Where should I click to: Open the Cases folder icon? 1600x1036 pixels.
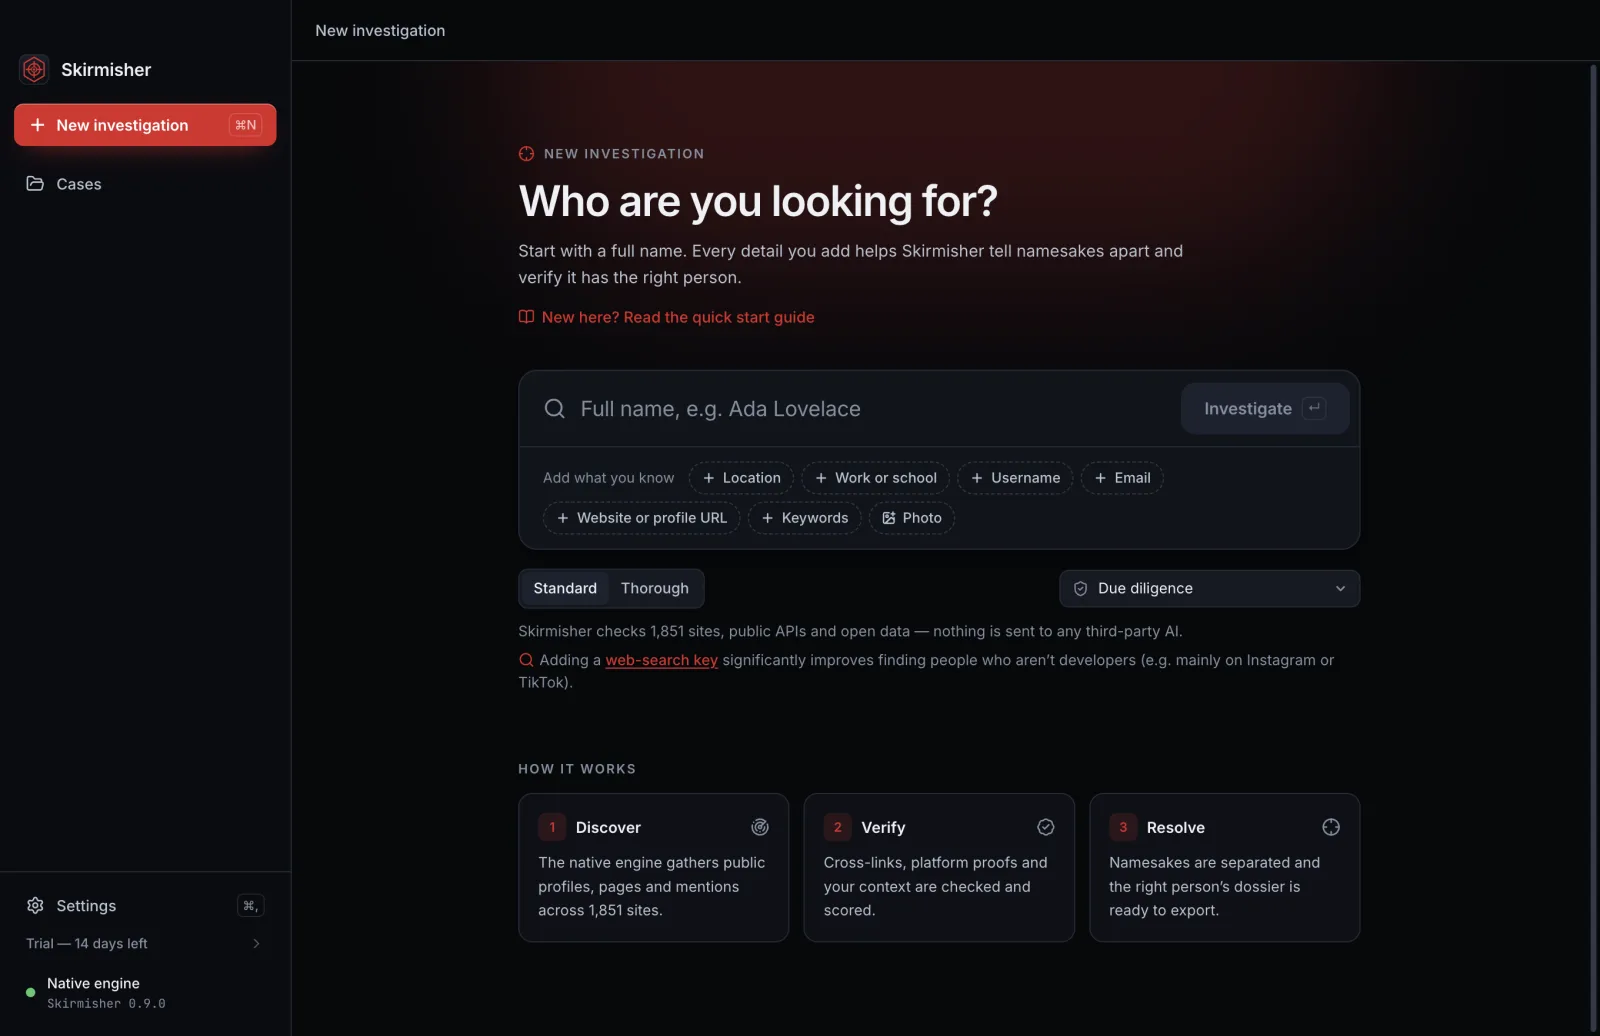[35, 184]
